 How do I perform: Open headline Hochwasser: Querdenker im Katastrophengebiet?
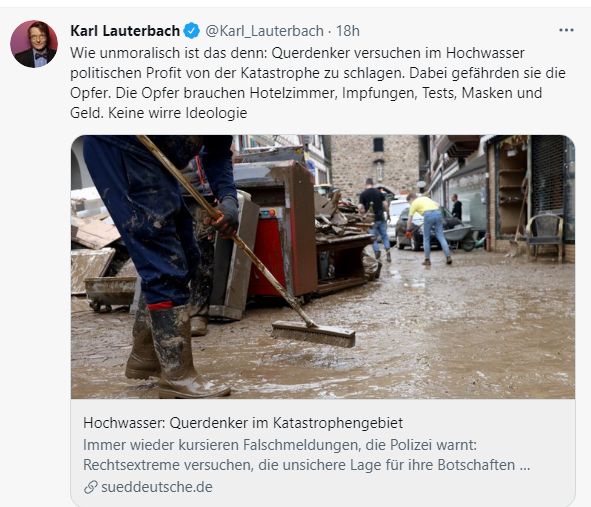click(x=243, y=423)
